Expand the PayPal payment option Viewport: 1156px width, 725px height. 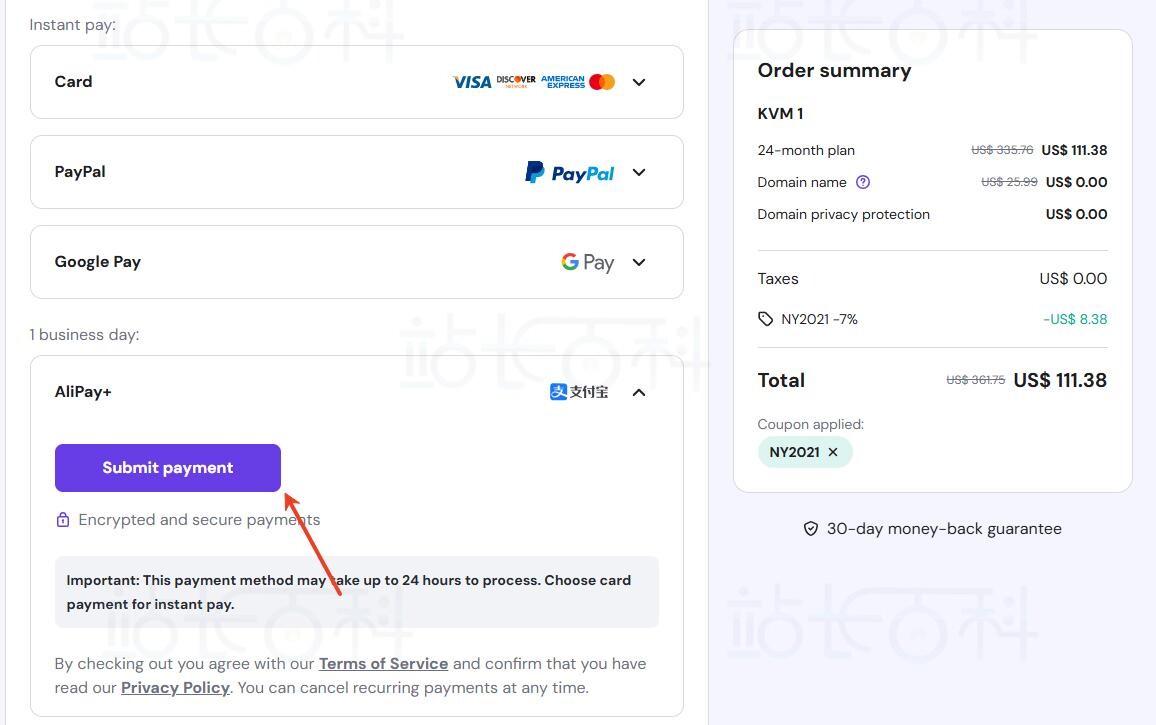click(x=640, y=172)
